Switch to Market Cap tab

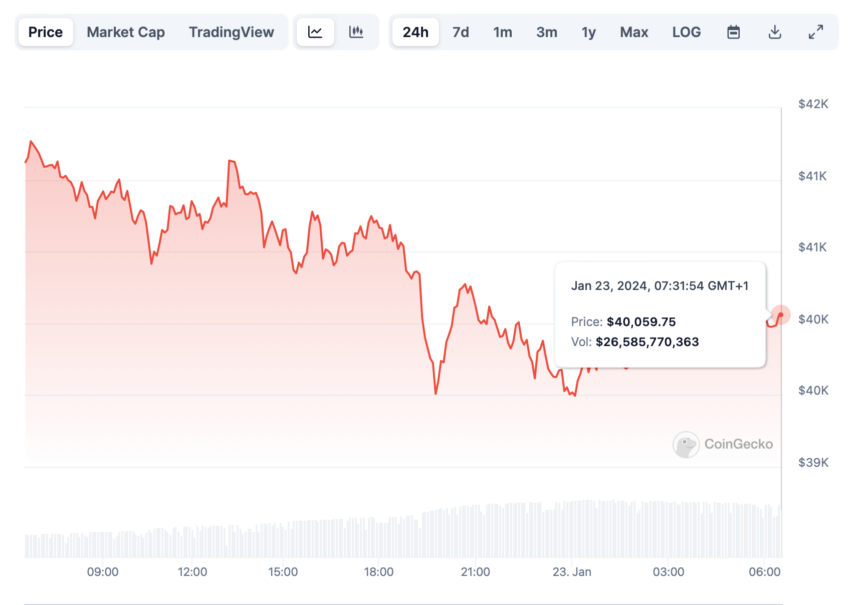point(126,32)
